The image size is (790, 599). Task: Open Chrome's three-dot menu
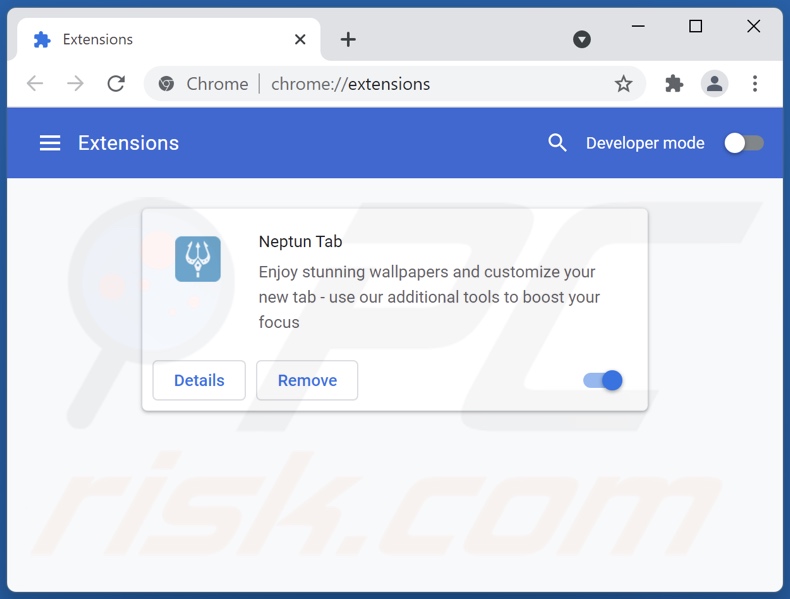point(755,84)
